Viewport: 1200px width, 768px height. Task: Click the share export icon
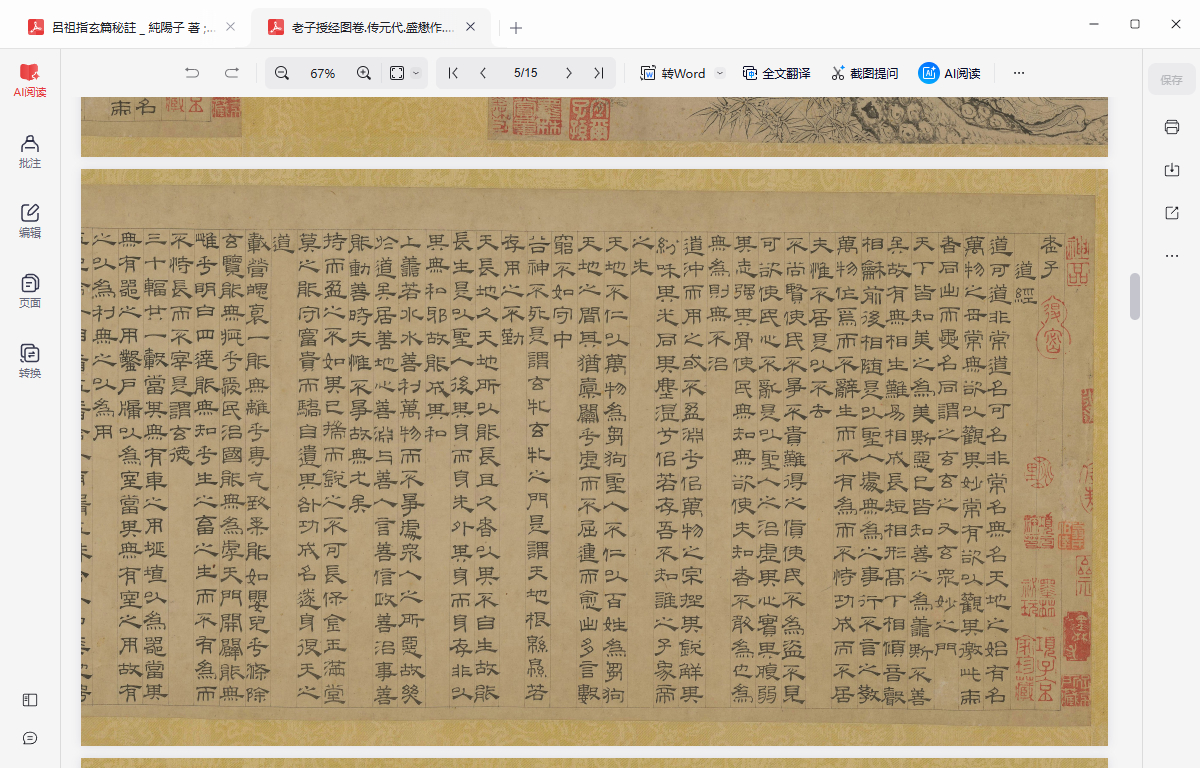pyautogui.click(x=1172, y=213)
